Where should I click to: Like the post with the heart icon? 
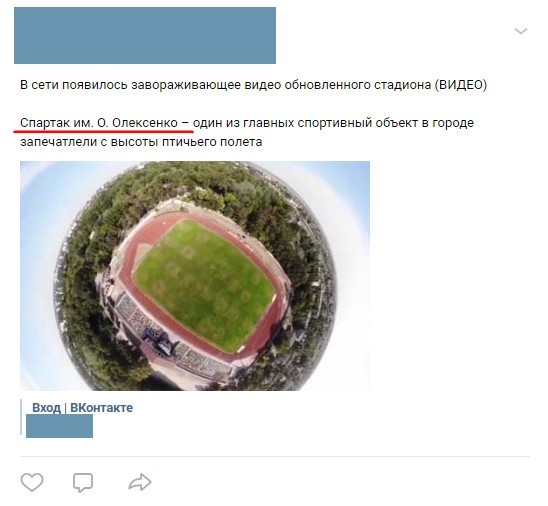32,482
